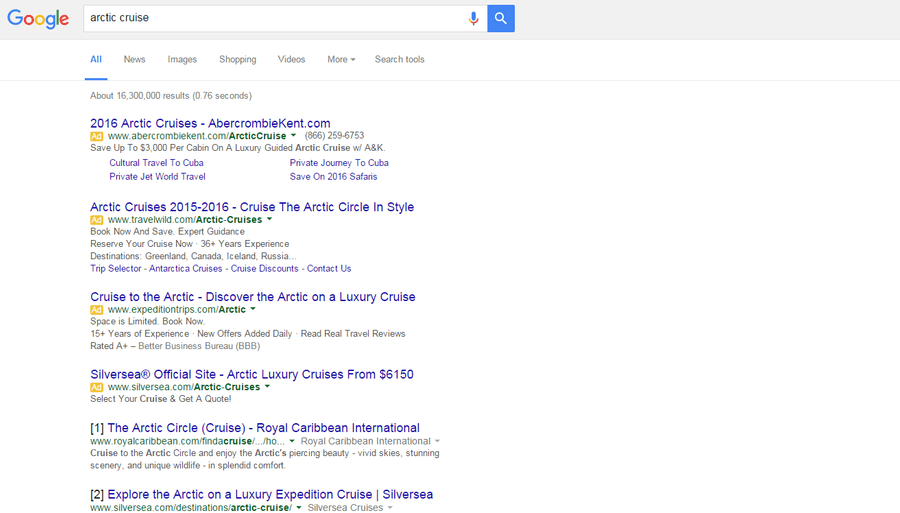Click the About 16,300,000 results text
This screenshot has height=513, width=900.
(x=170, y=96)
